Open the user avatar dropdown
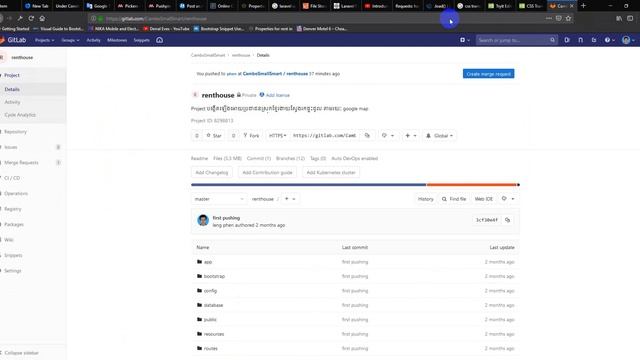Image resolution: width=640 pixels, height=360 pixels. pos(628,40)
